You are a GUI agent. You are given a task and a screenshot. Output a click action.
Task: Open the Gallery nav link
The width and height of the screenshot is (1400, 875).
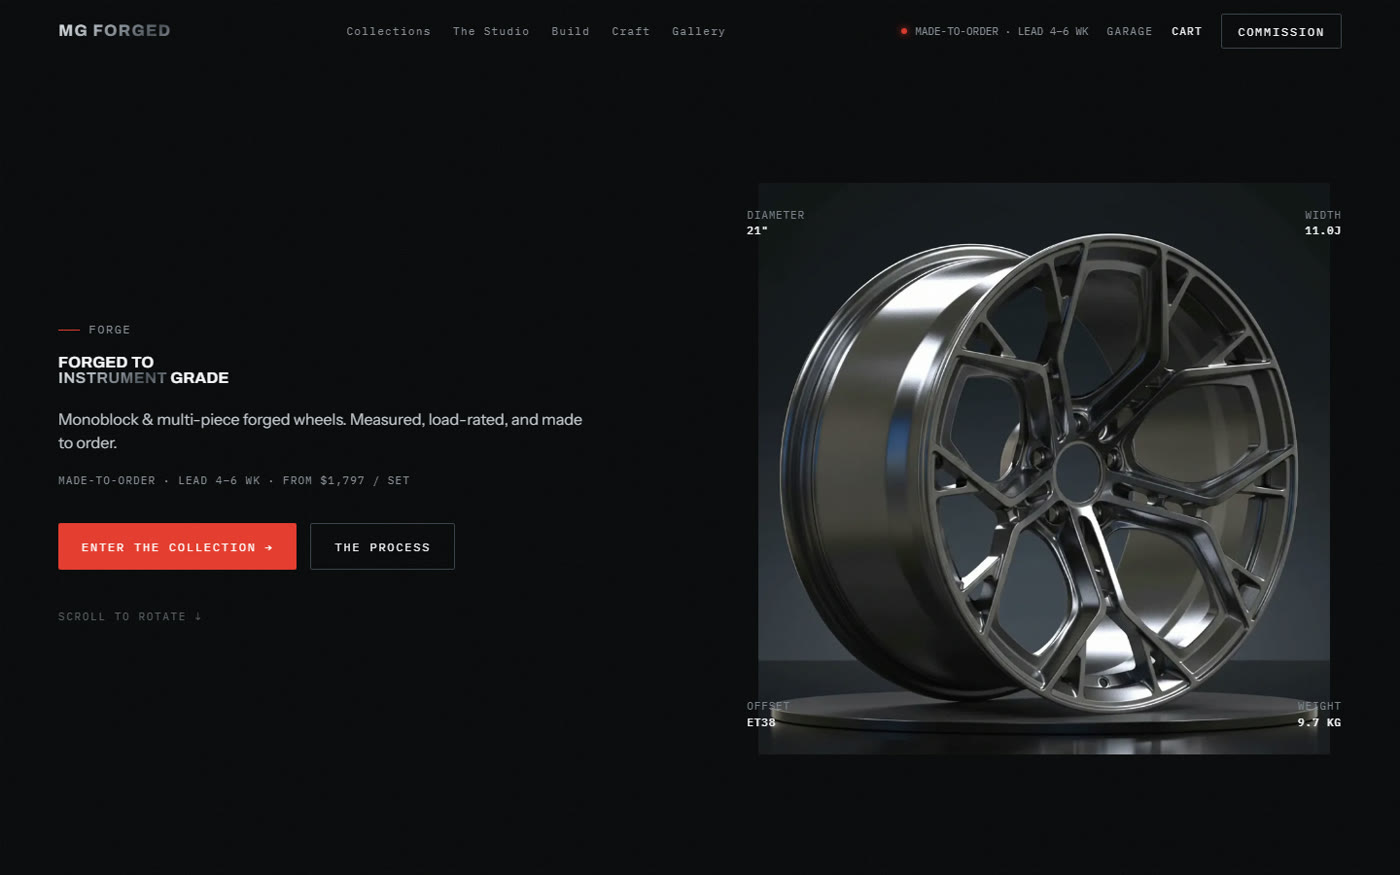698,32
